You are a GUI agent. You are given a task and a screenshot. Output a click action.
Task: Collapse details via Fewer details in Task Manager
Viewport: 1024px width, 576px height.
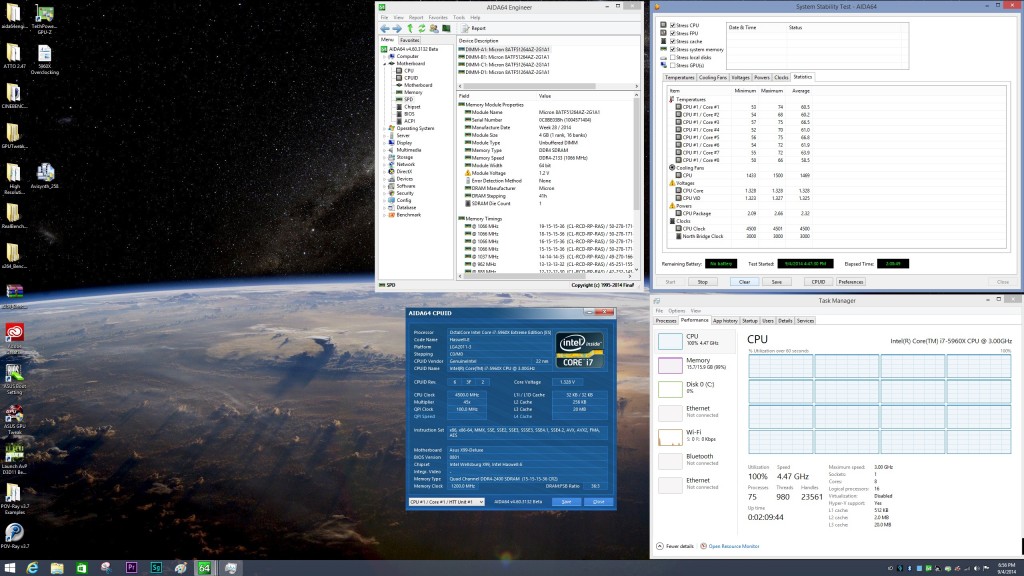point(675,546)
